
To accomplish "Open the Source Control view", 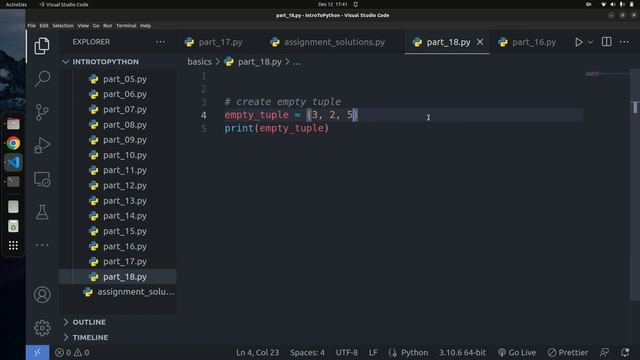I will coord(42,112).
